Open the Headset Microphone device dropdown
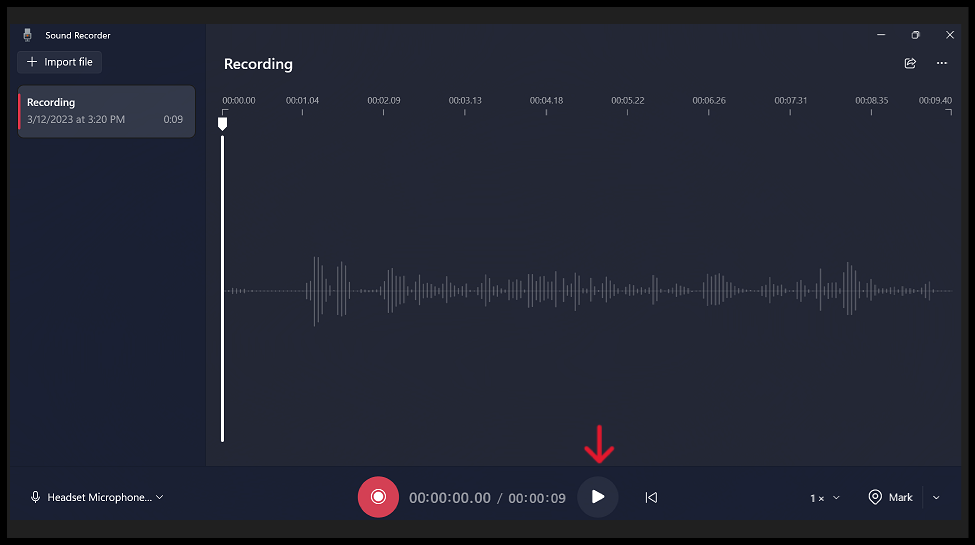 click(x=98, y=497)
